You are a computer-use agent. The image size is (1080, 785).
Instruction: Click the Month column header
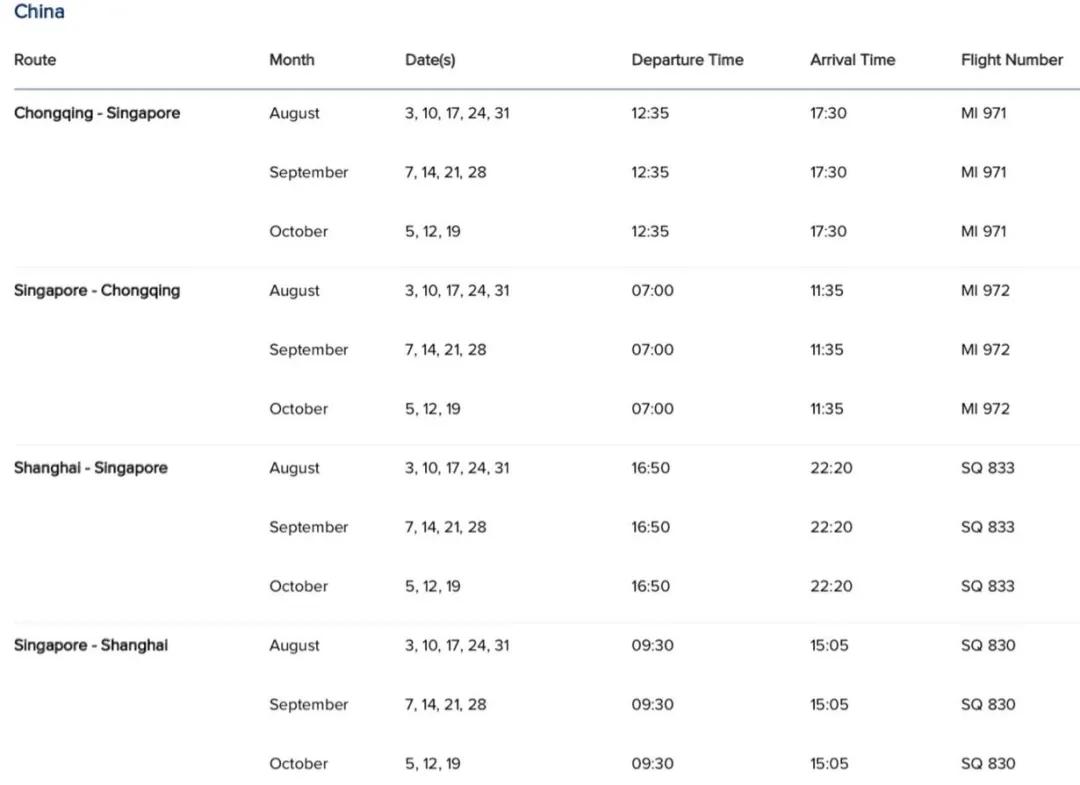[291, 60]
